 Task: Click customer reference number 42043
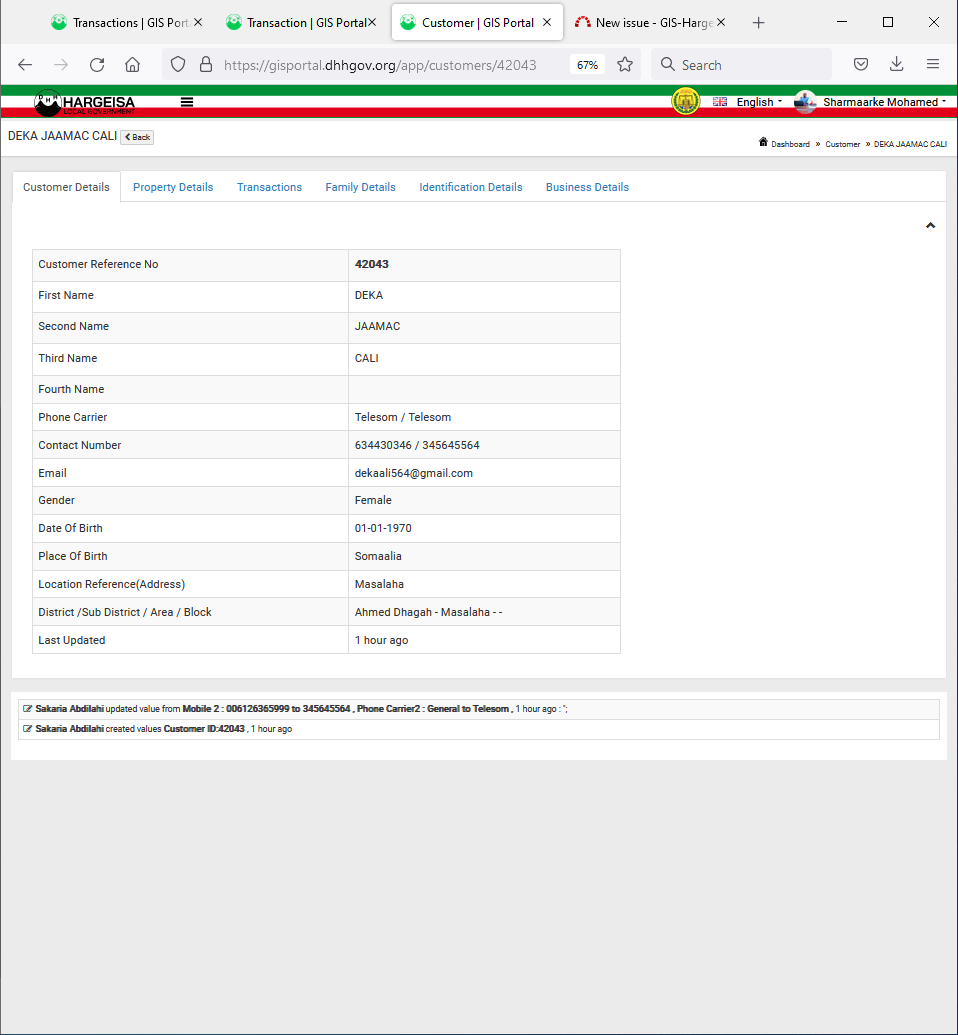tap(372, 264)
